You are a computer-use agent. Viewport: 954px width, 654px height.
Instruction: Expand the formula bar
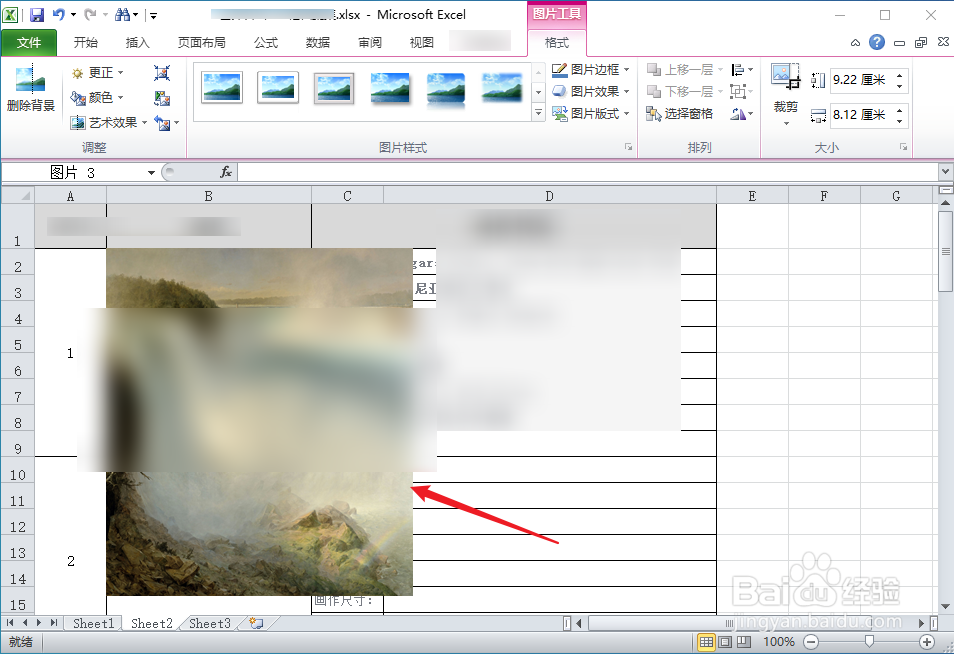coord(945,172)
